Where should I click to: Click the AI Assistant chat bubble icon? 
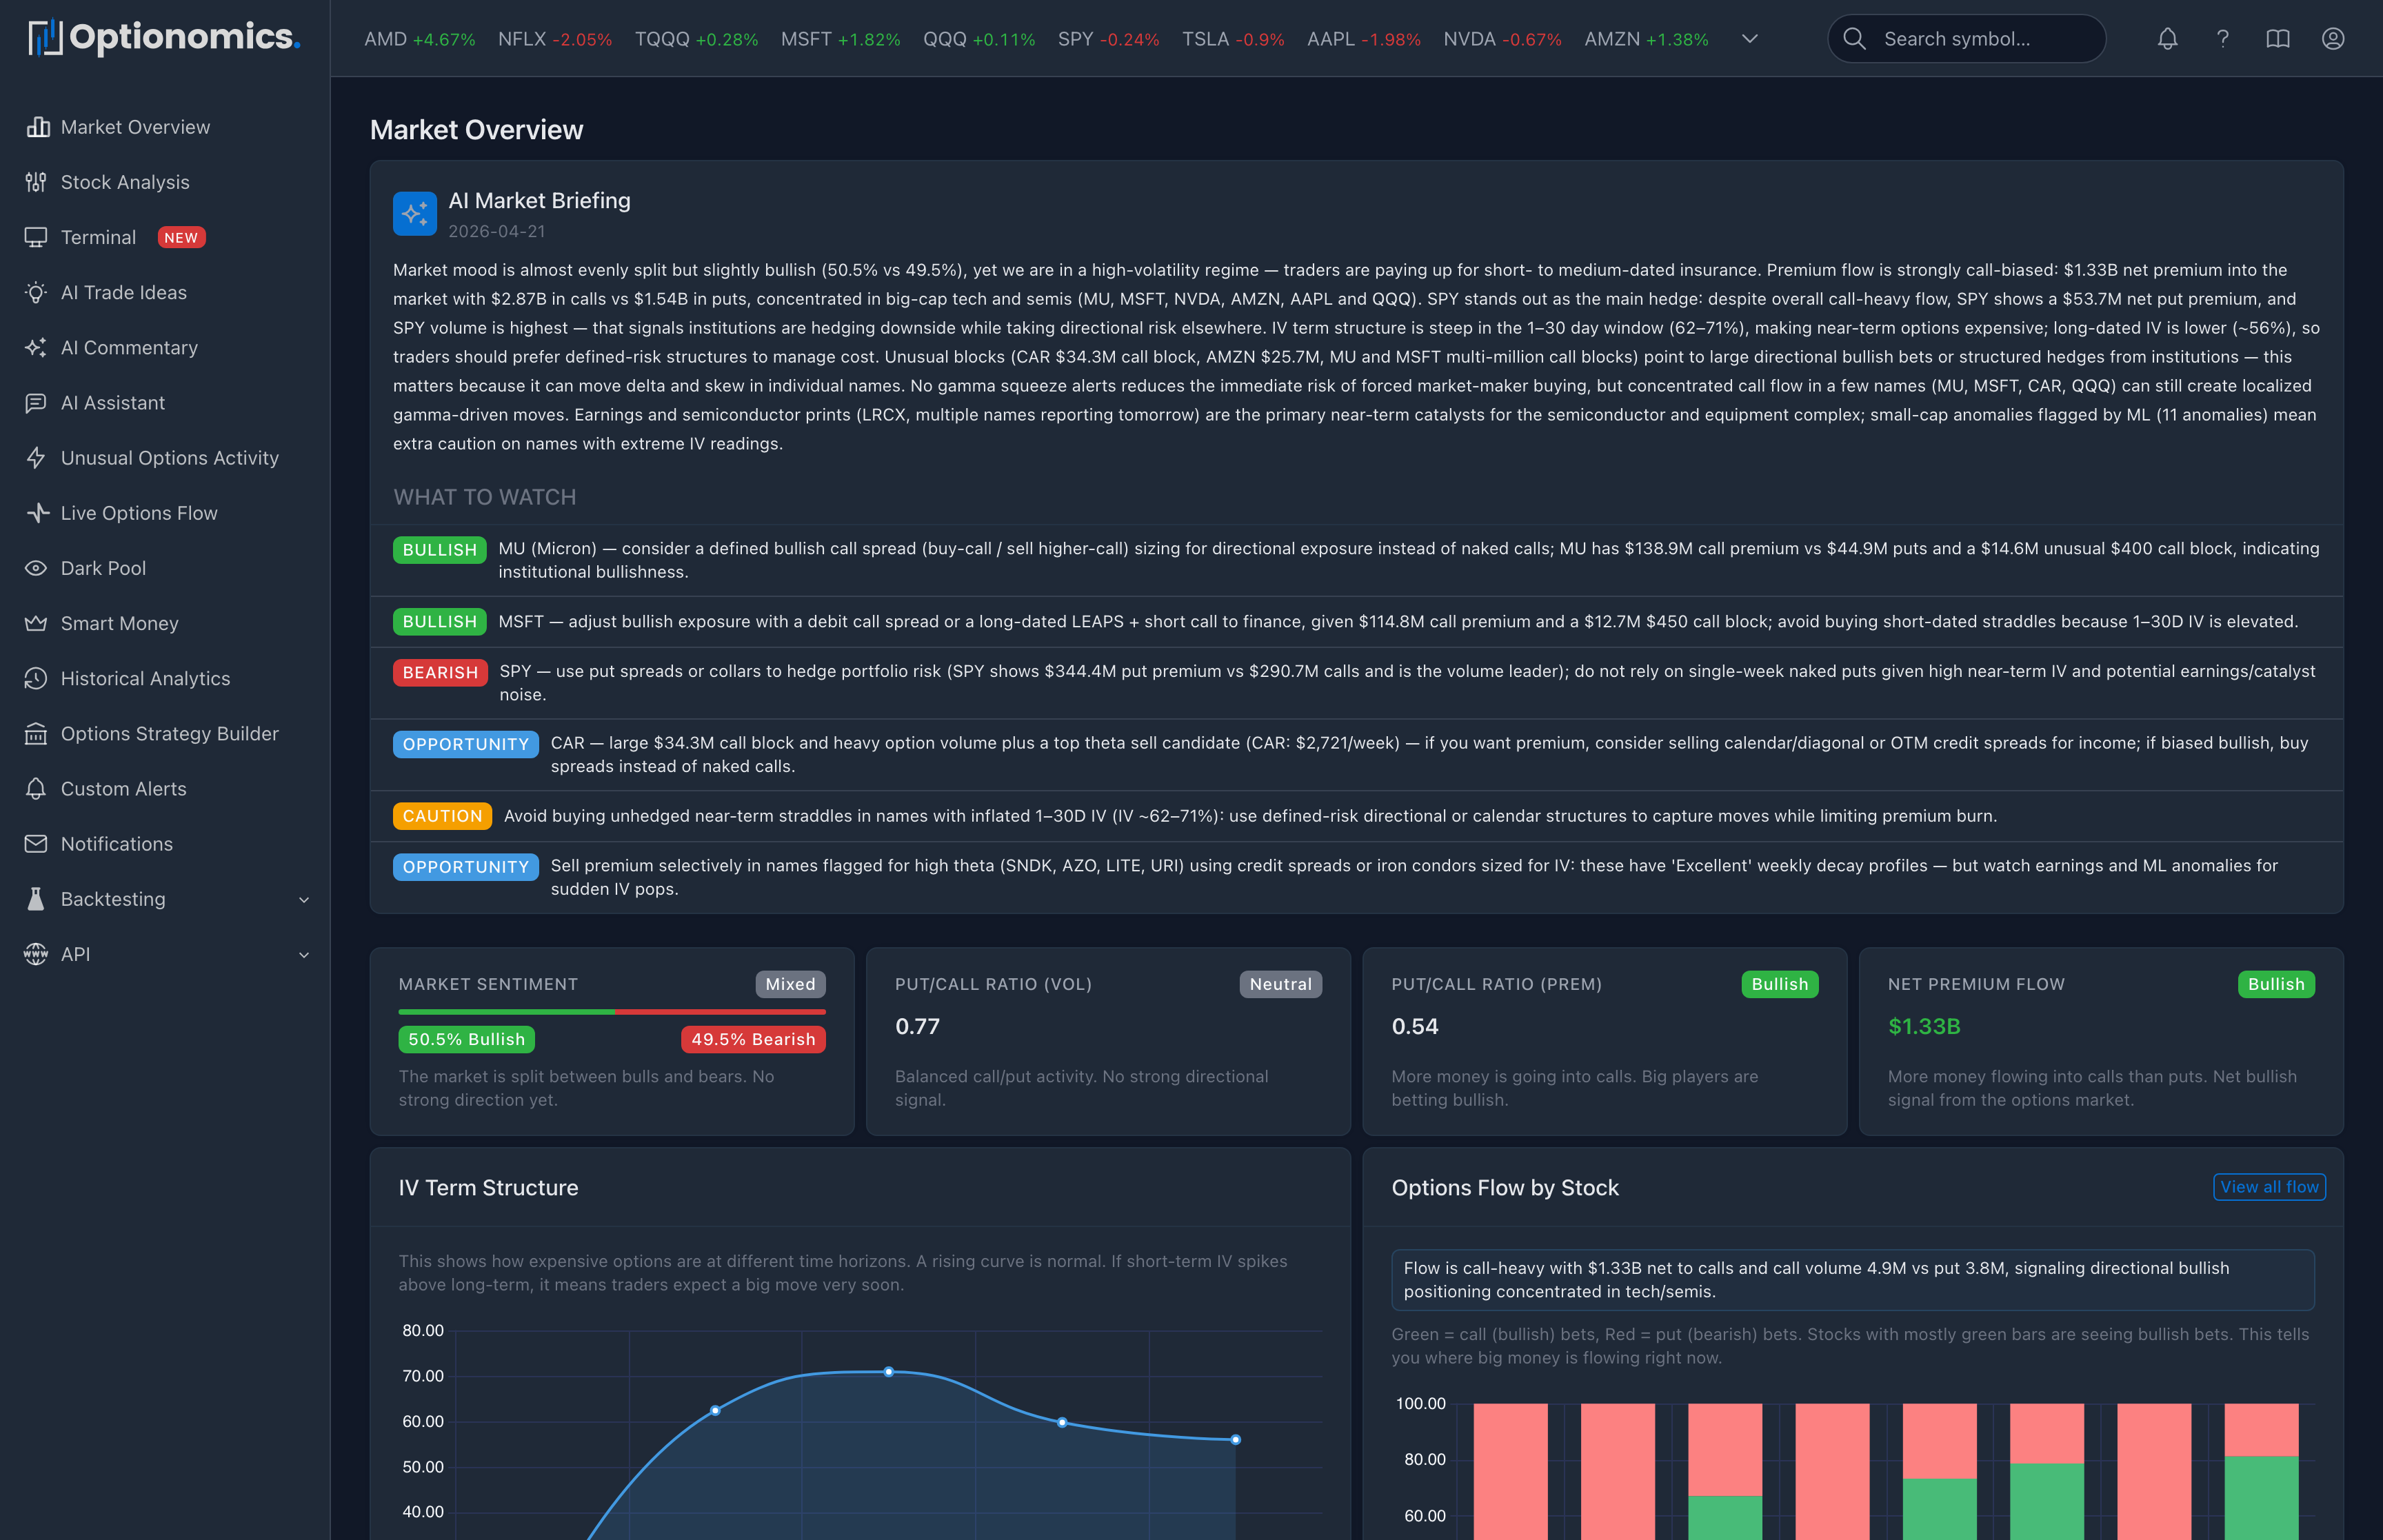point(37,402)
